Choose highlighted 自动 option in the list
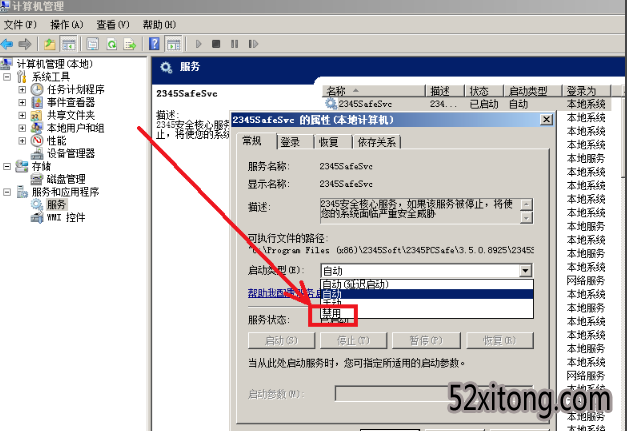The width and height of the screenshot is (627, 431). click(427, 294)
